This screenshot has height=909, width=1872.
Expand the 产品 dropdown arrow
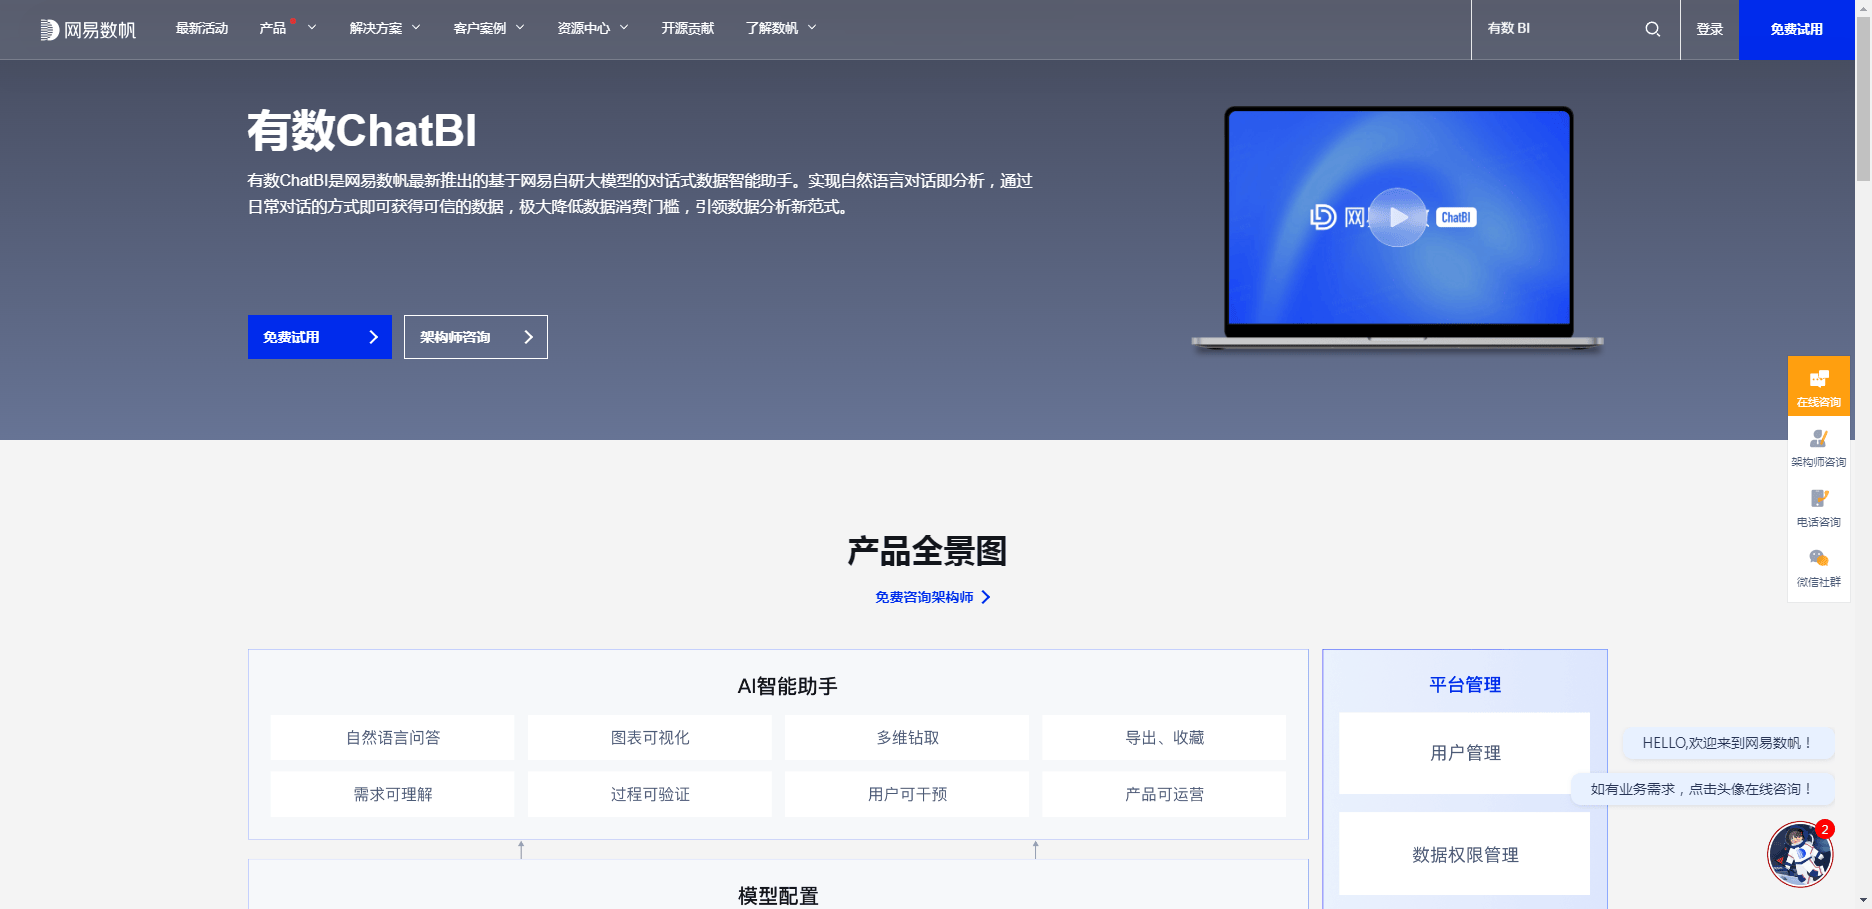(x=312, y=28)
